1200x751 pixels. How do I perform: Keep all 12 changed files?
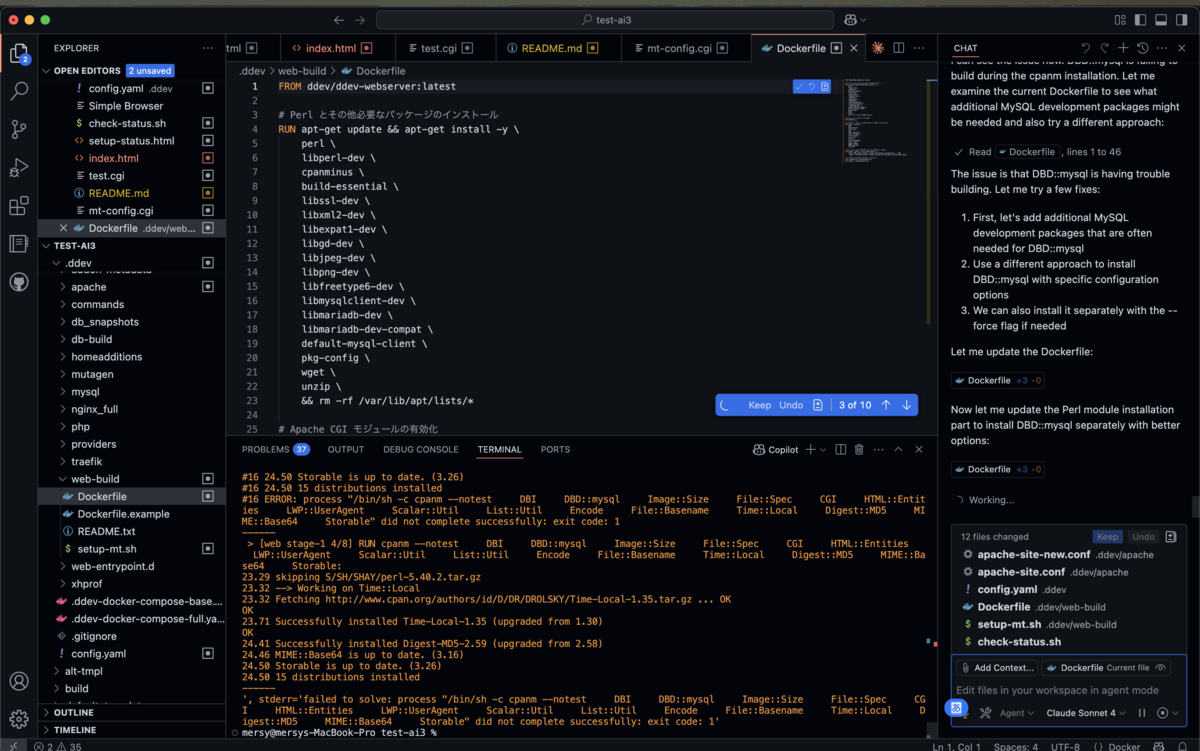(x=1107, y=537)
